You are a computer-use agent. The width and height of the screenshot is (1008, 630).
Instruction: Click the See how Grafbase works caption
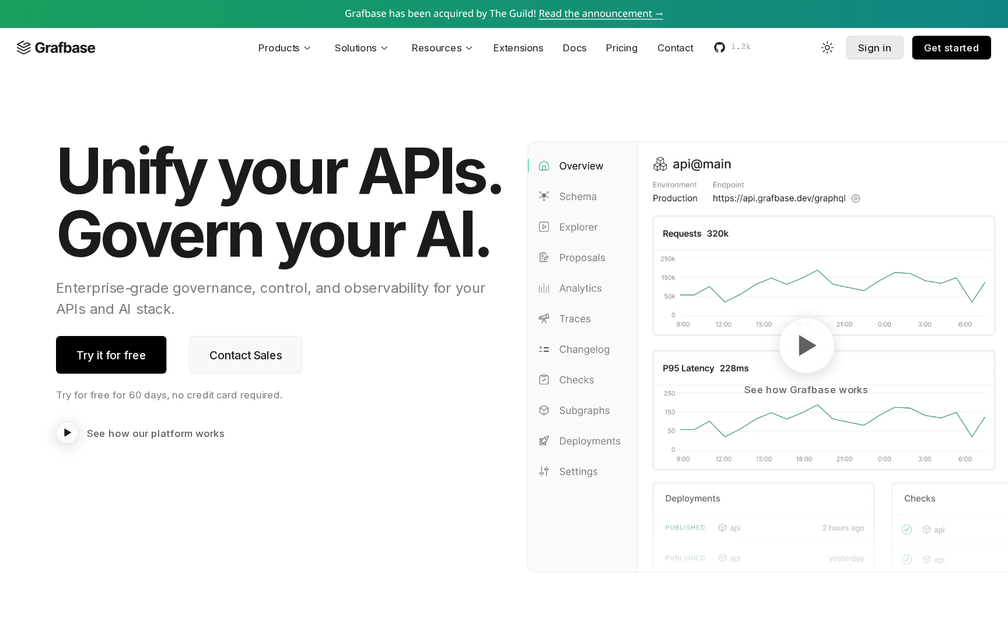pos(806,390)
